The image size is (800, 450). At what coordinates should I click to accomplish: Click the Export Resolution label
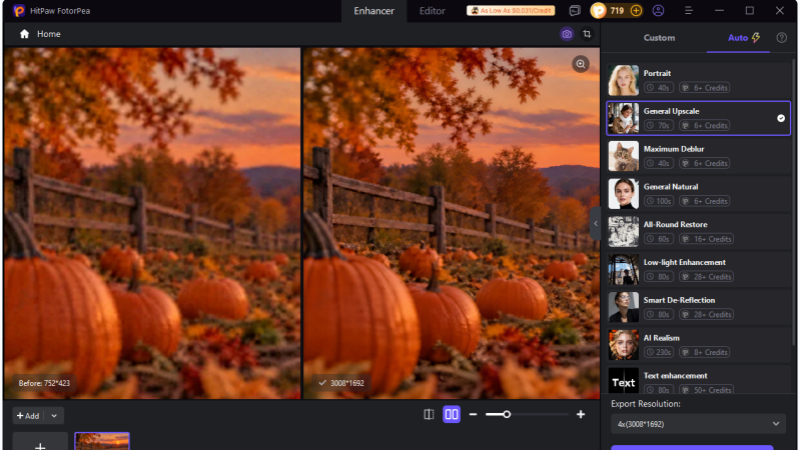(645, 404)
